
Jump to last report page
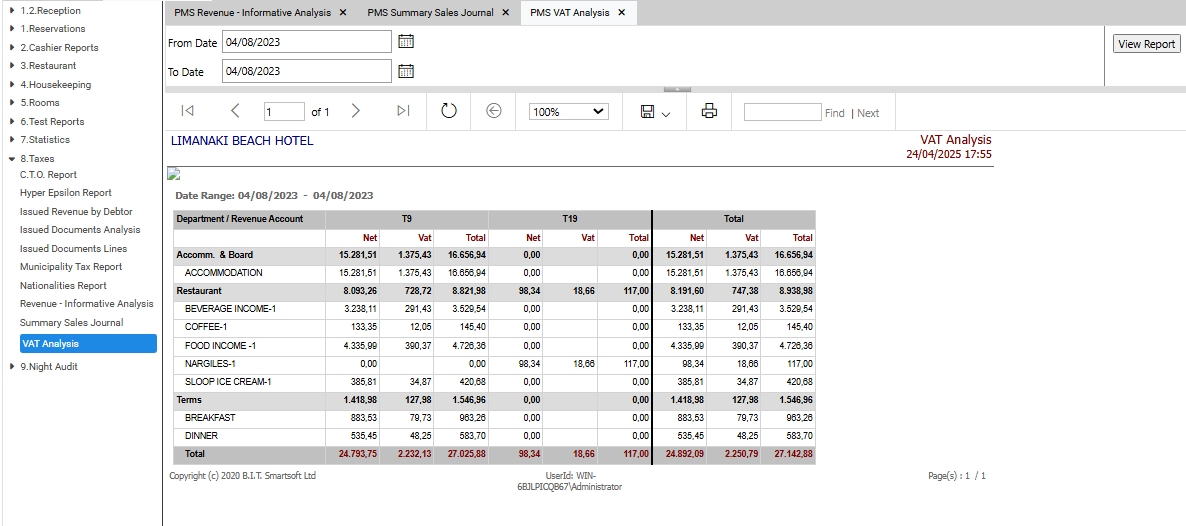pyautogui.click(x=403, y=111)
